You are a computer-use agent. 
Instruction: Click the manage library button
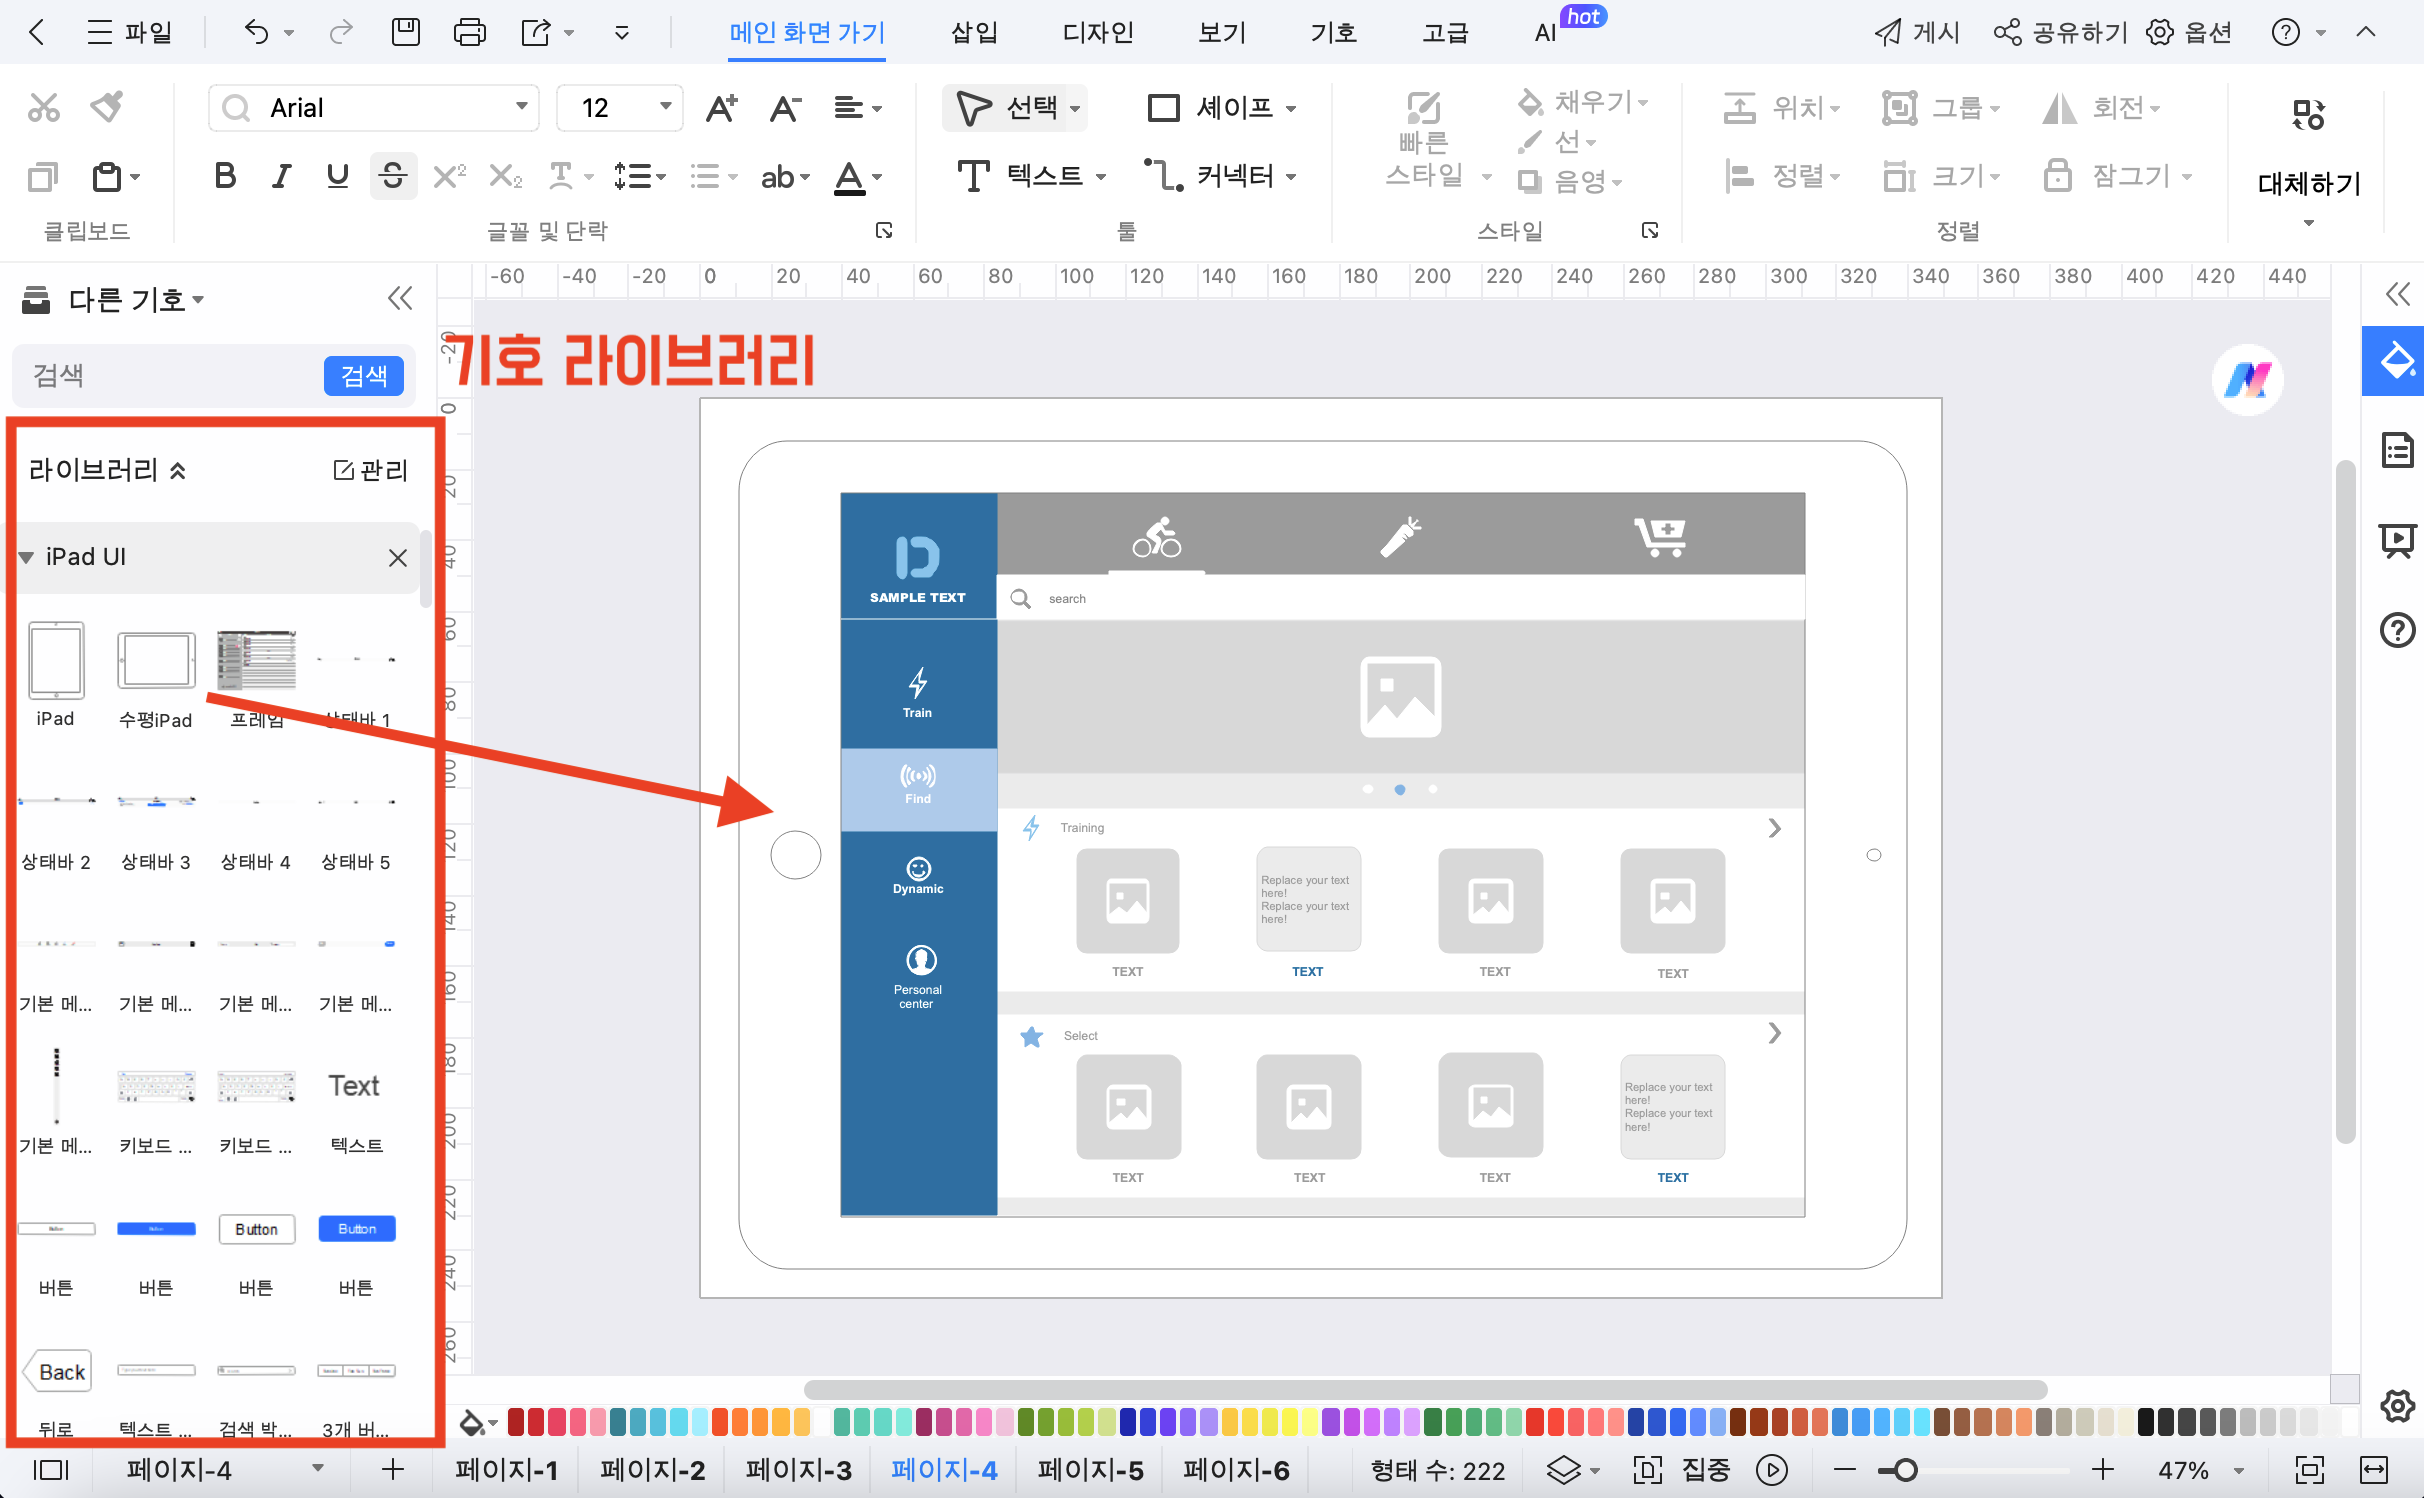370,470
